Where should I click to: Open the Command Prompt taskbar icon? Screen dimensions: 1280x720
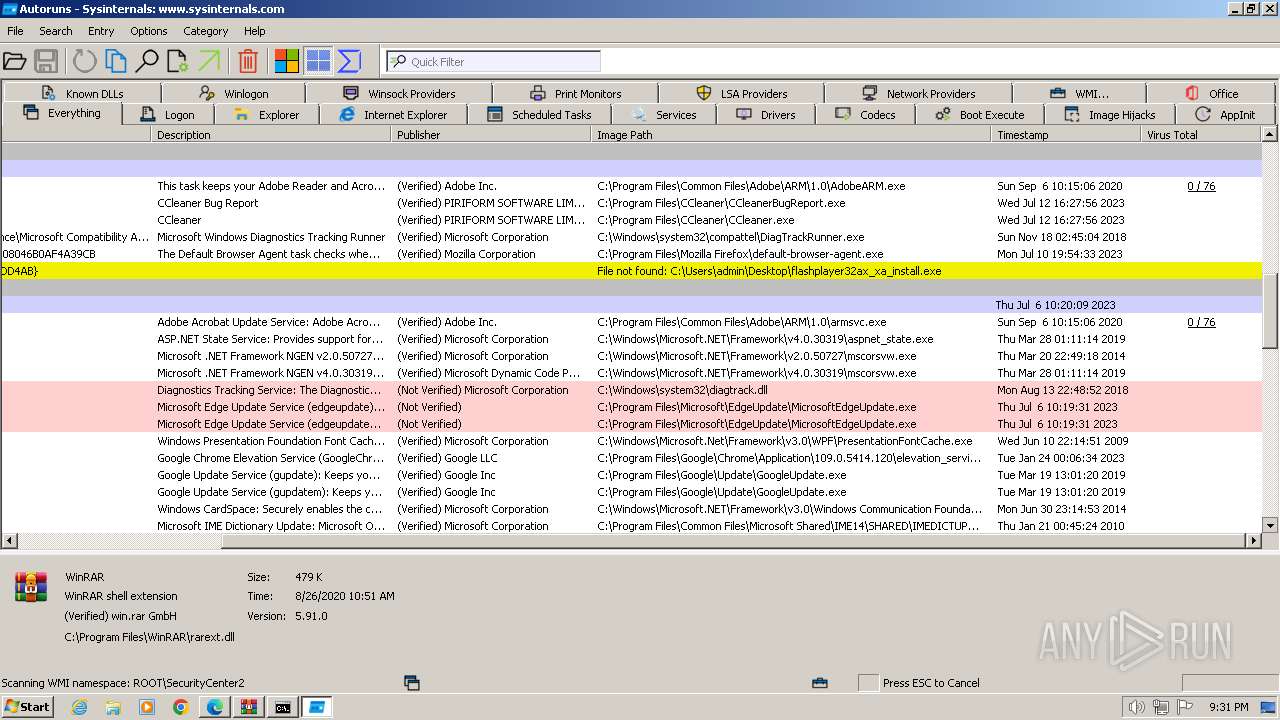point(282,707)
